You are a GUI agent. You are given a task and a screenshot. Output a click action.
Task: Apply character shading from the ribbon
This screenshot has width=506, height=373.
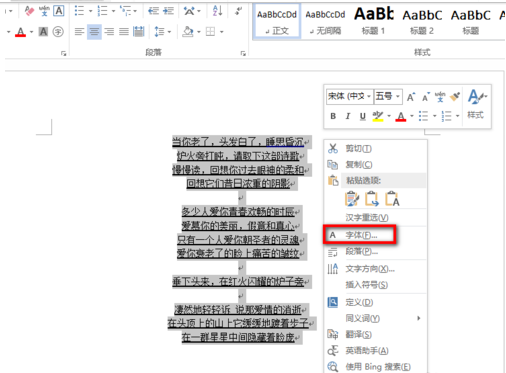pos(43,32)
